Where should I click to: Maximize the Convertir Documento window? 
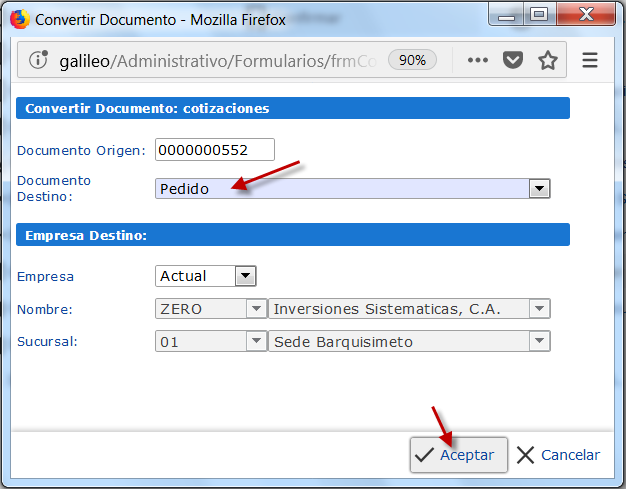539,15
